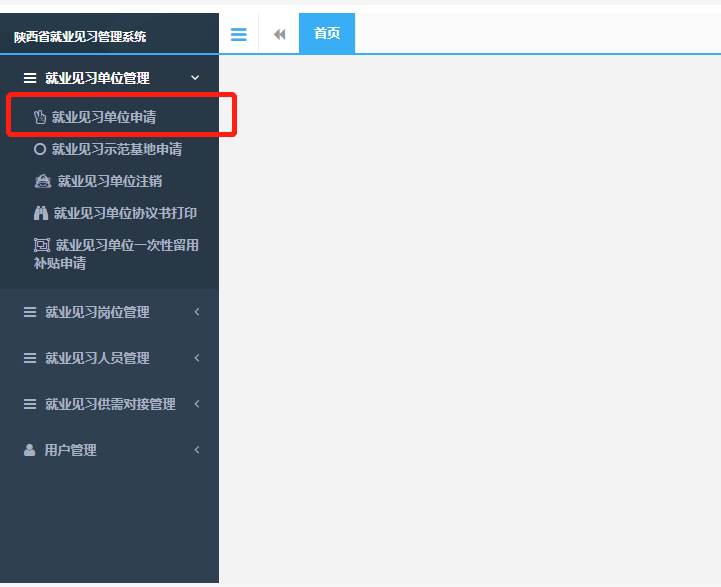This screenshot has height=587, width=721.
Task: Switch to the 首页 tab
Action: pyautogui.click(x=327, y=33)
